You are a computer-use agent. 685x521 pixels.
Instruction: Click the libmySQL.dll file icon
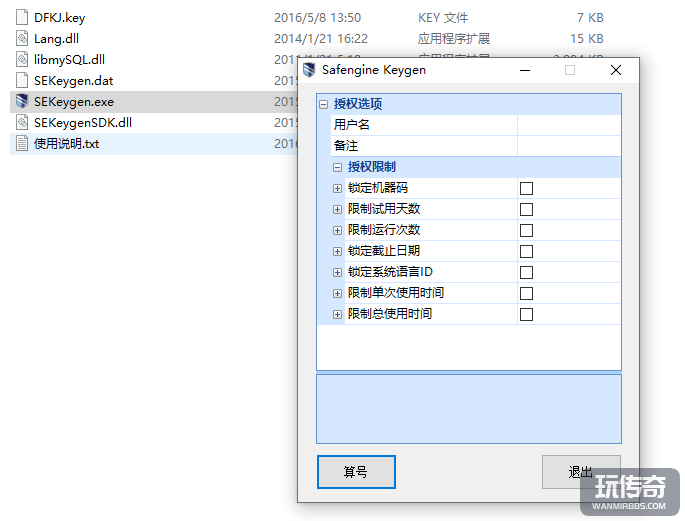(x=22, y=59)
